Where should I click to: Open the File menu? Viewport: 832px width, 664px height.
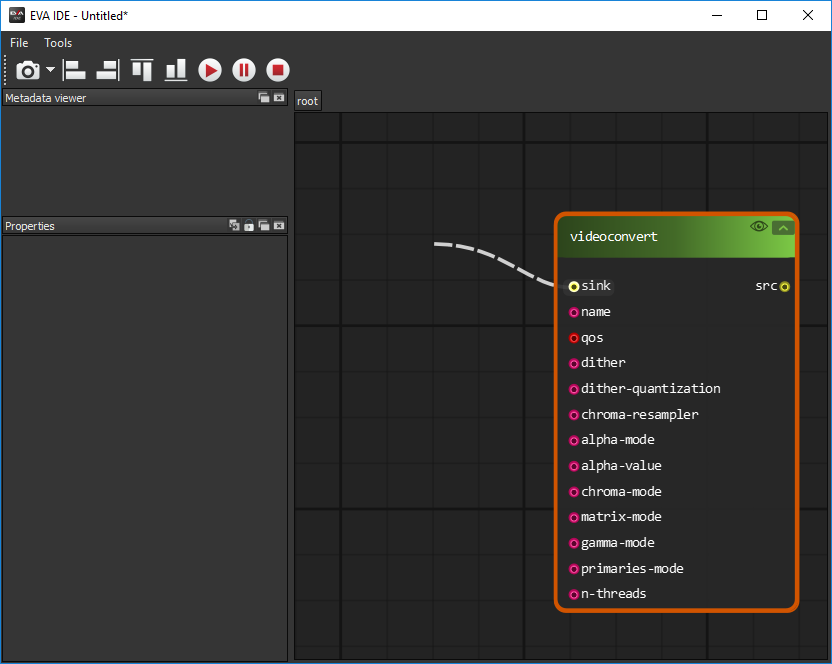pos(19,43)
